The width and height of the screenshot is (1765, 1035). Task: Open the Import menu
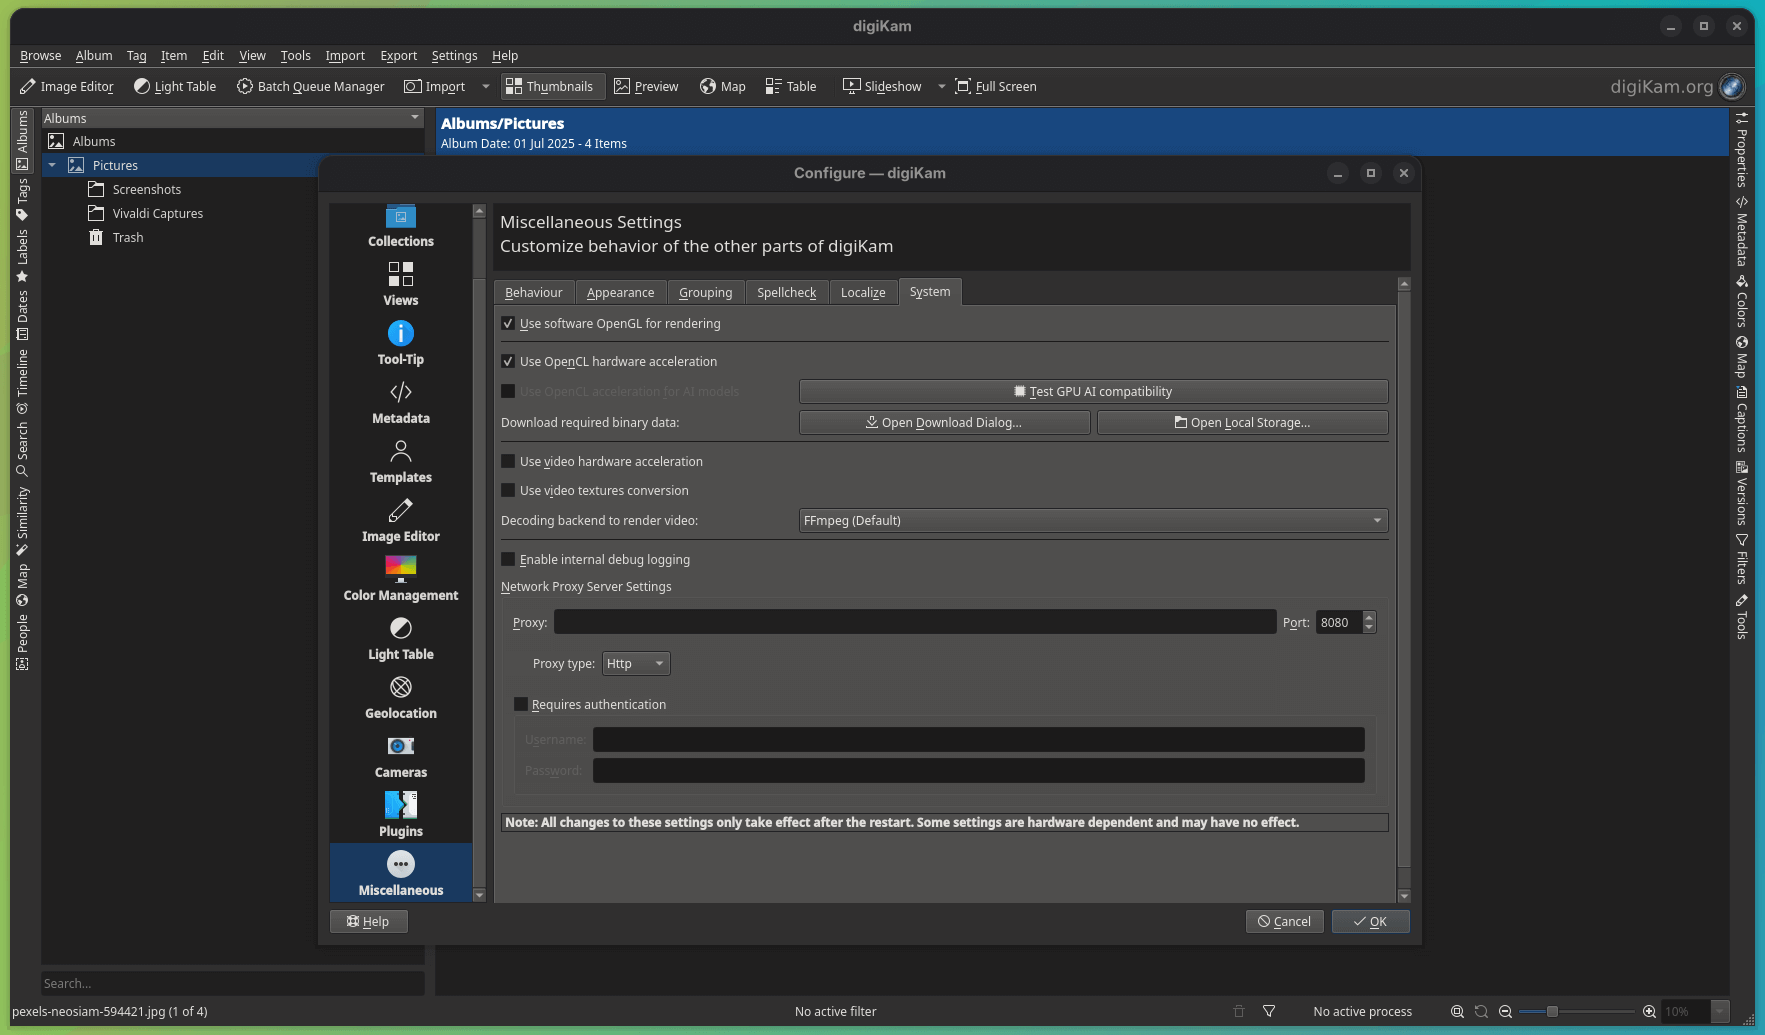tap(345, 56)
